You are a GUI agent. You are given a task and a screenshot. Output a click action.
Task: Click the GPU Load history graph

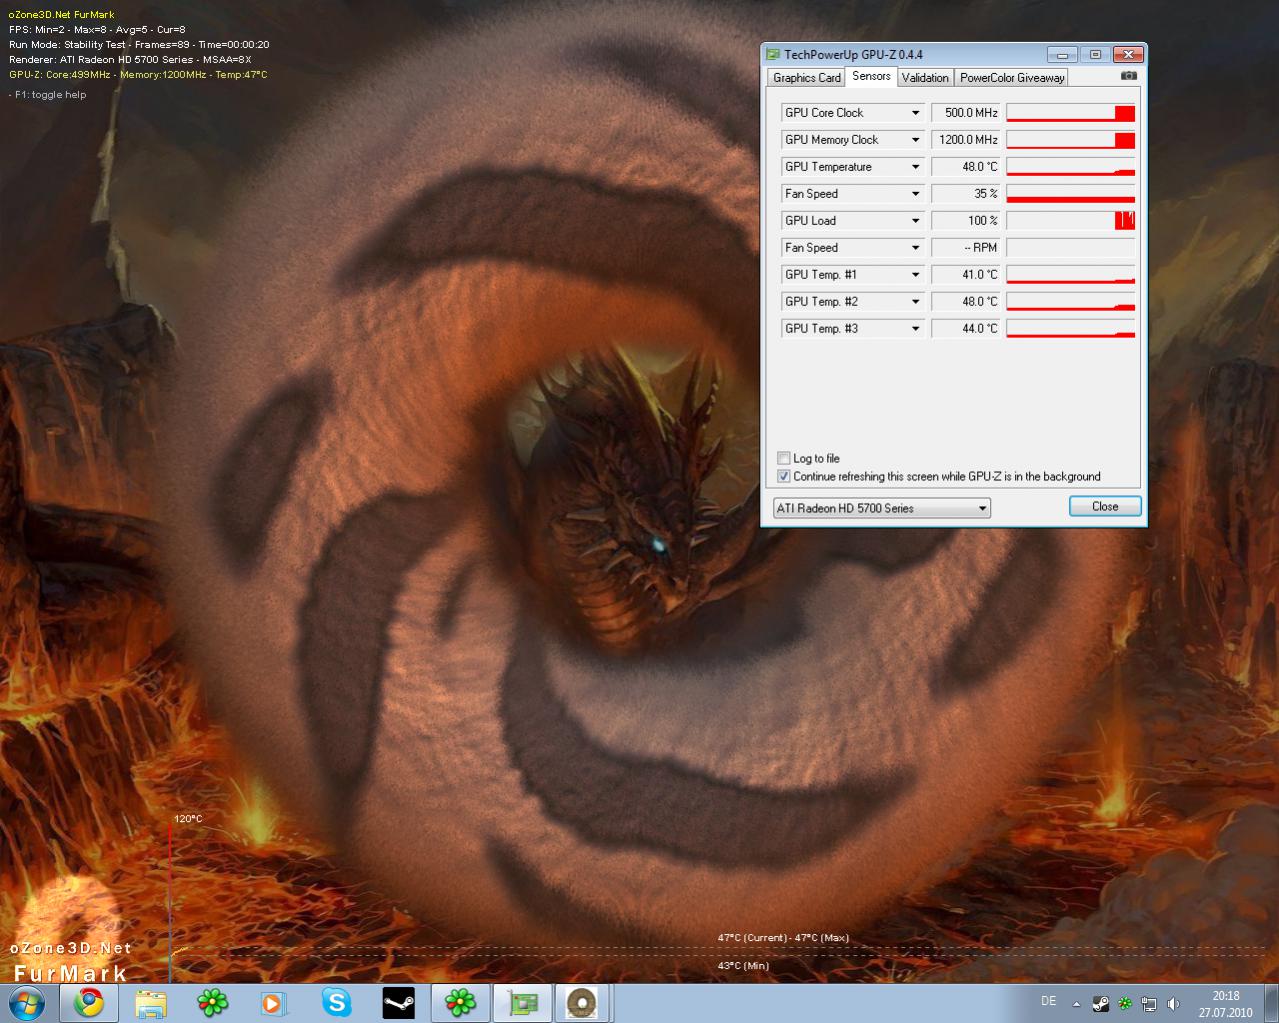tap(1071, 221)
